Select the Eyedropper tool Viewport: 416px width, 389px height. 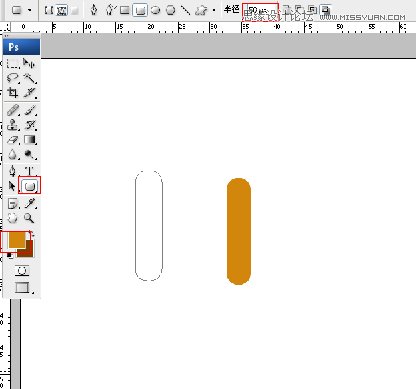30,203
